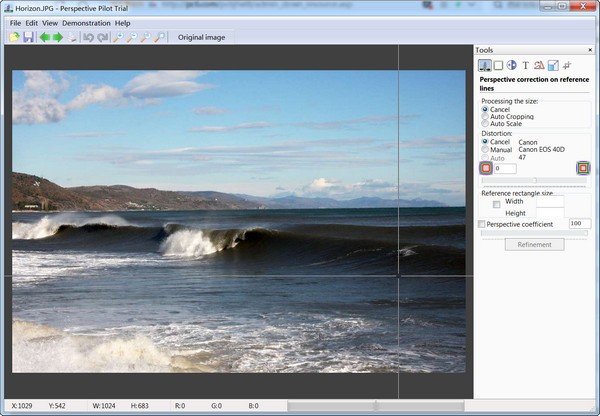
Task: Choose Manual distortion mode
Action: click(485, 150)
